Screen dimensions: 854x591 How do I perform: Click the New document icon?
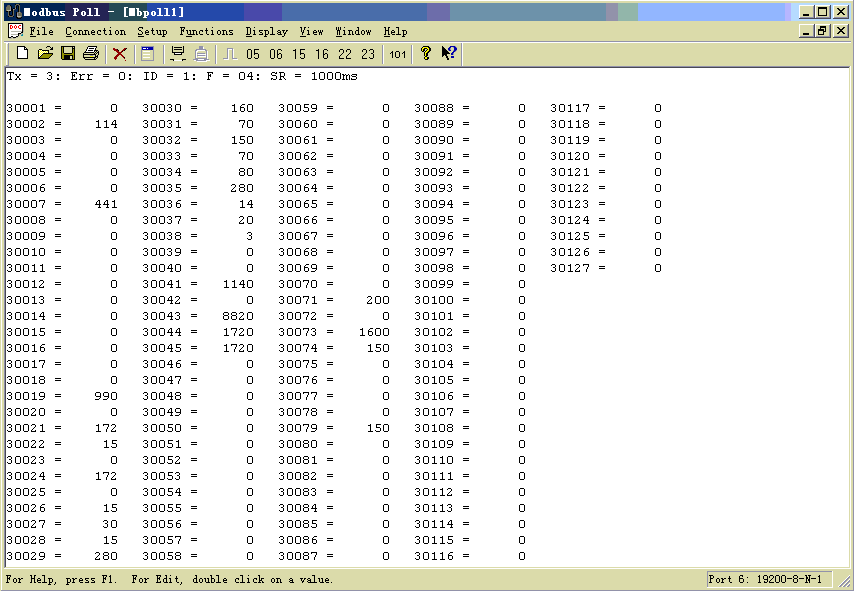[x=22, y=54]
